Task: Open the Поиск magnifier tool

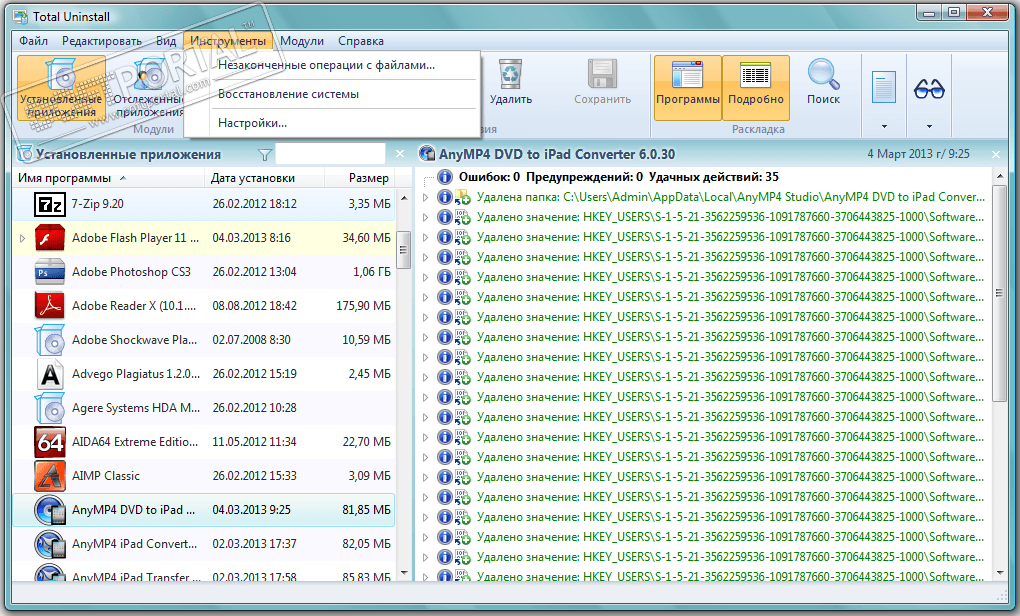Action: coord(823,76)
